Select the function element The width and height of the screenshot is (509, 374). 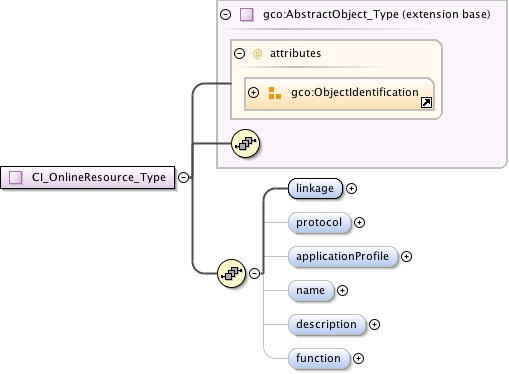[319, 359]
